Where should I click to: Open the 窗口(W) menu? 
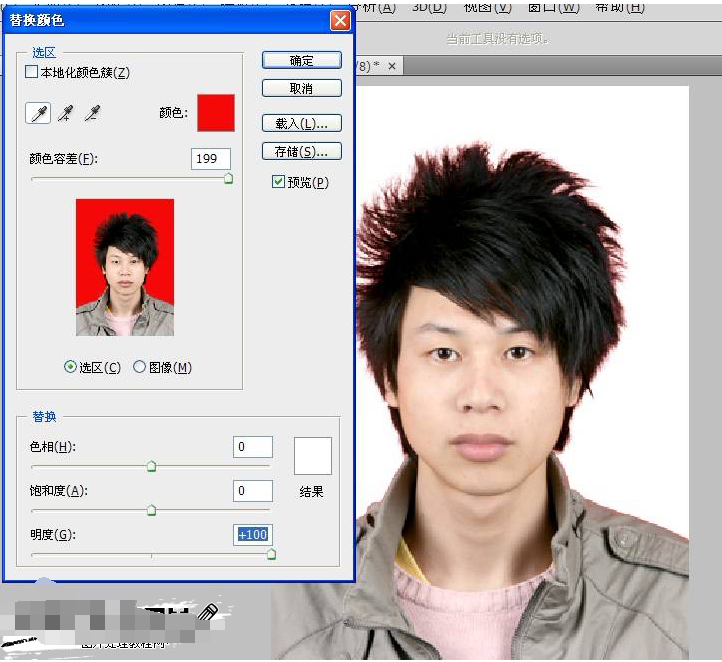[x=553, y=7]
